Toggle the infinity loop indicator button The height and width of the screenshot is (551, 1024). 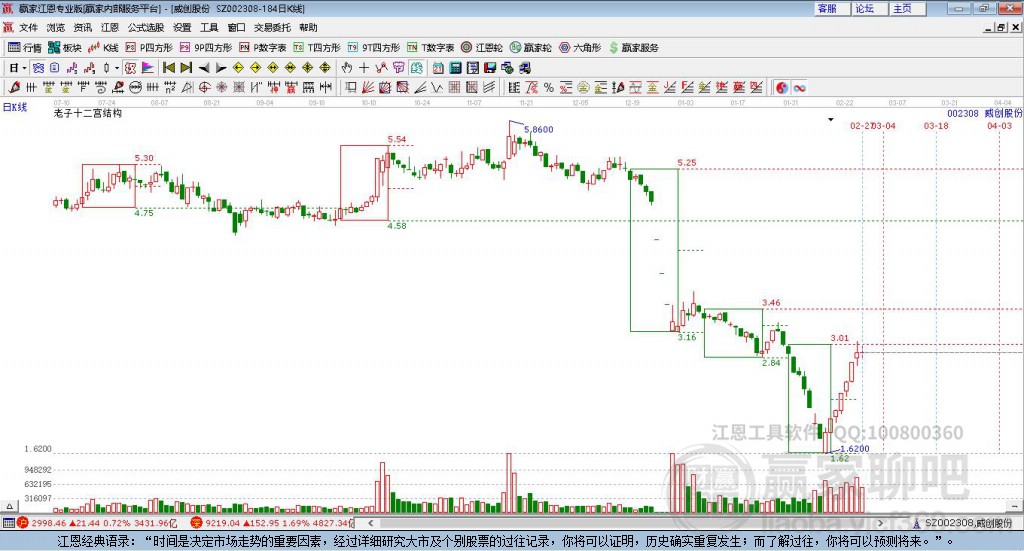pyautogui.click(x=799, y=87)
